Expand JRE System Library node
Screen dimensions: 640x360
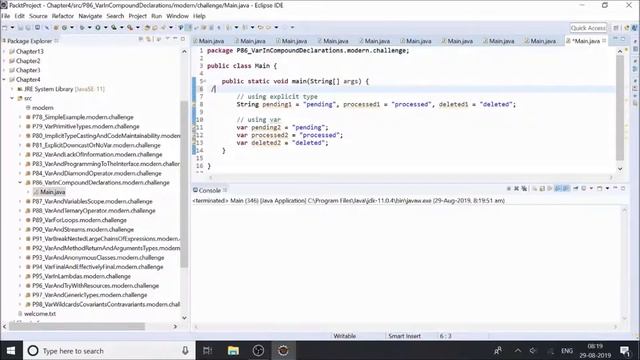coord(12,89)
